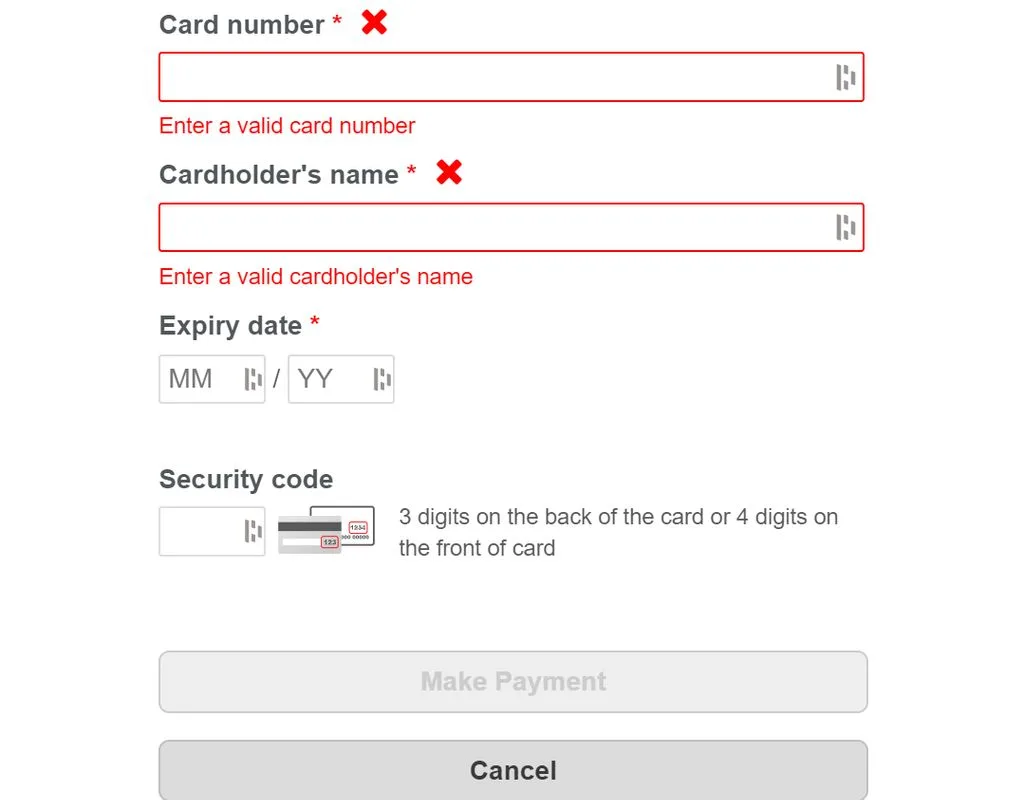Click the Security code label
Image resolution: width=1024 pixels, height=800 pixels.
tap(246, 479)
